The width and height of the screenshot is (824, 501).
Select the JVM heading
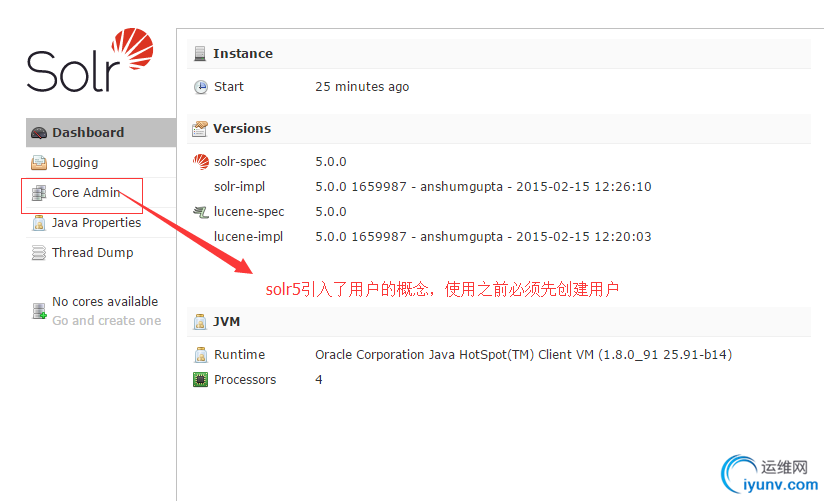[226, 322]
